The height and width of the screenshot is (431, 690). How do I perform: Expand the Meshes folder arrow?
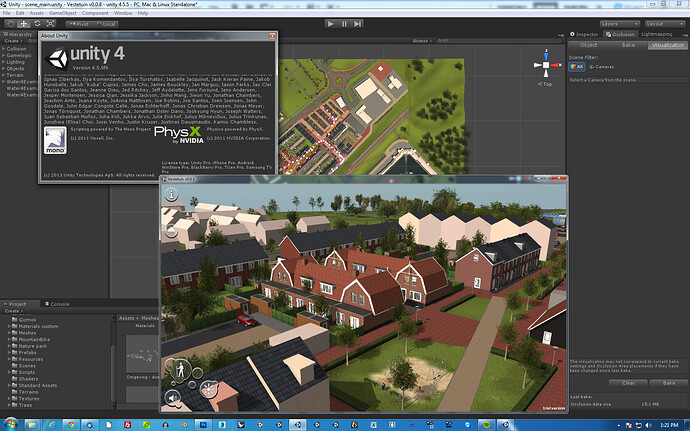pyautogui.click(x=9, y=333)
